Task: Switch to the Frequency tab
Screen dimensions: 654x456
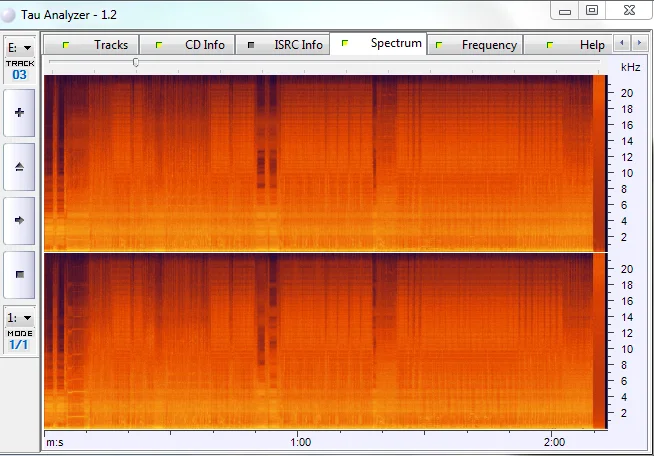Action: pyautogui.click(x=475, y=45)
